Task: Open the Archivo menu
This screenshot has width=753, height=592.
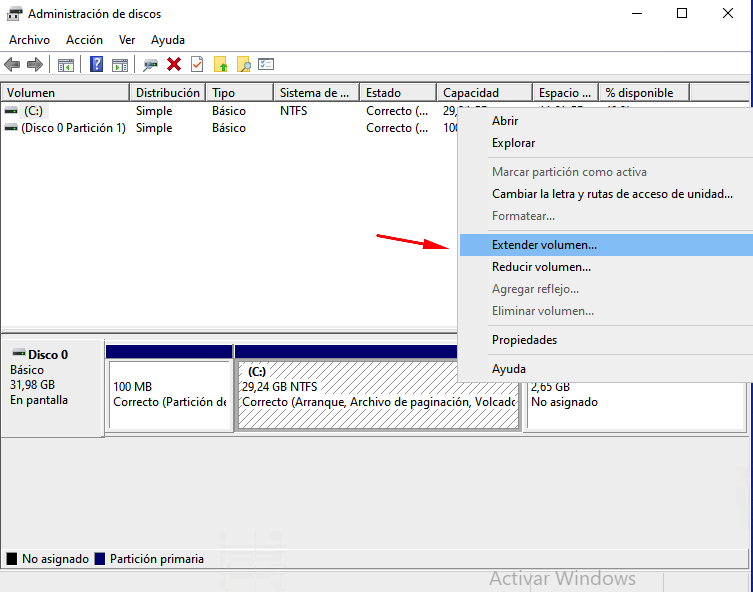Action: tap(29, 40)
